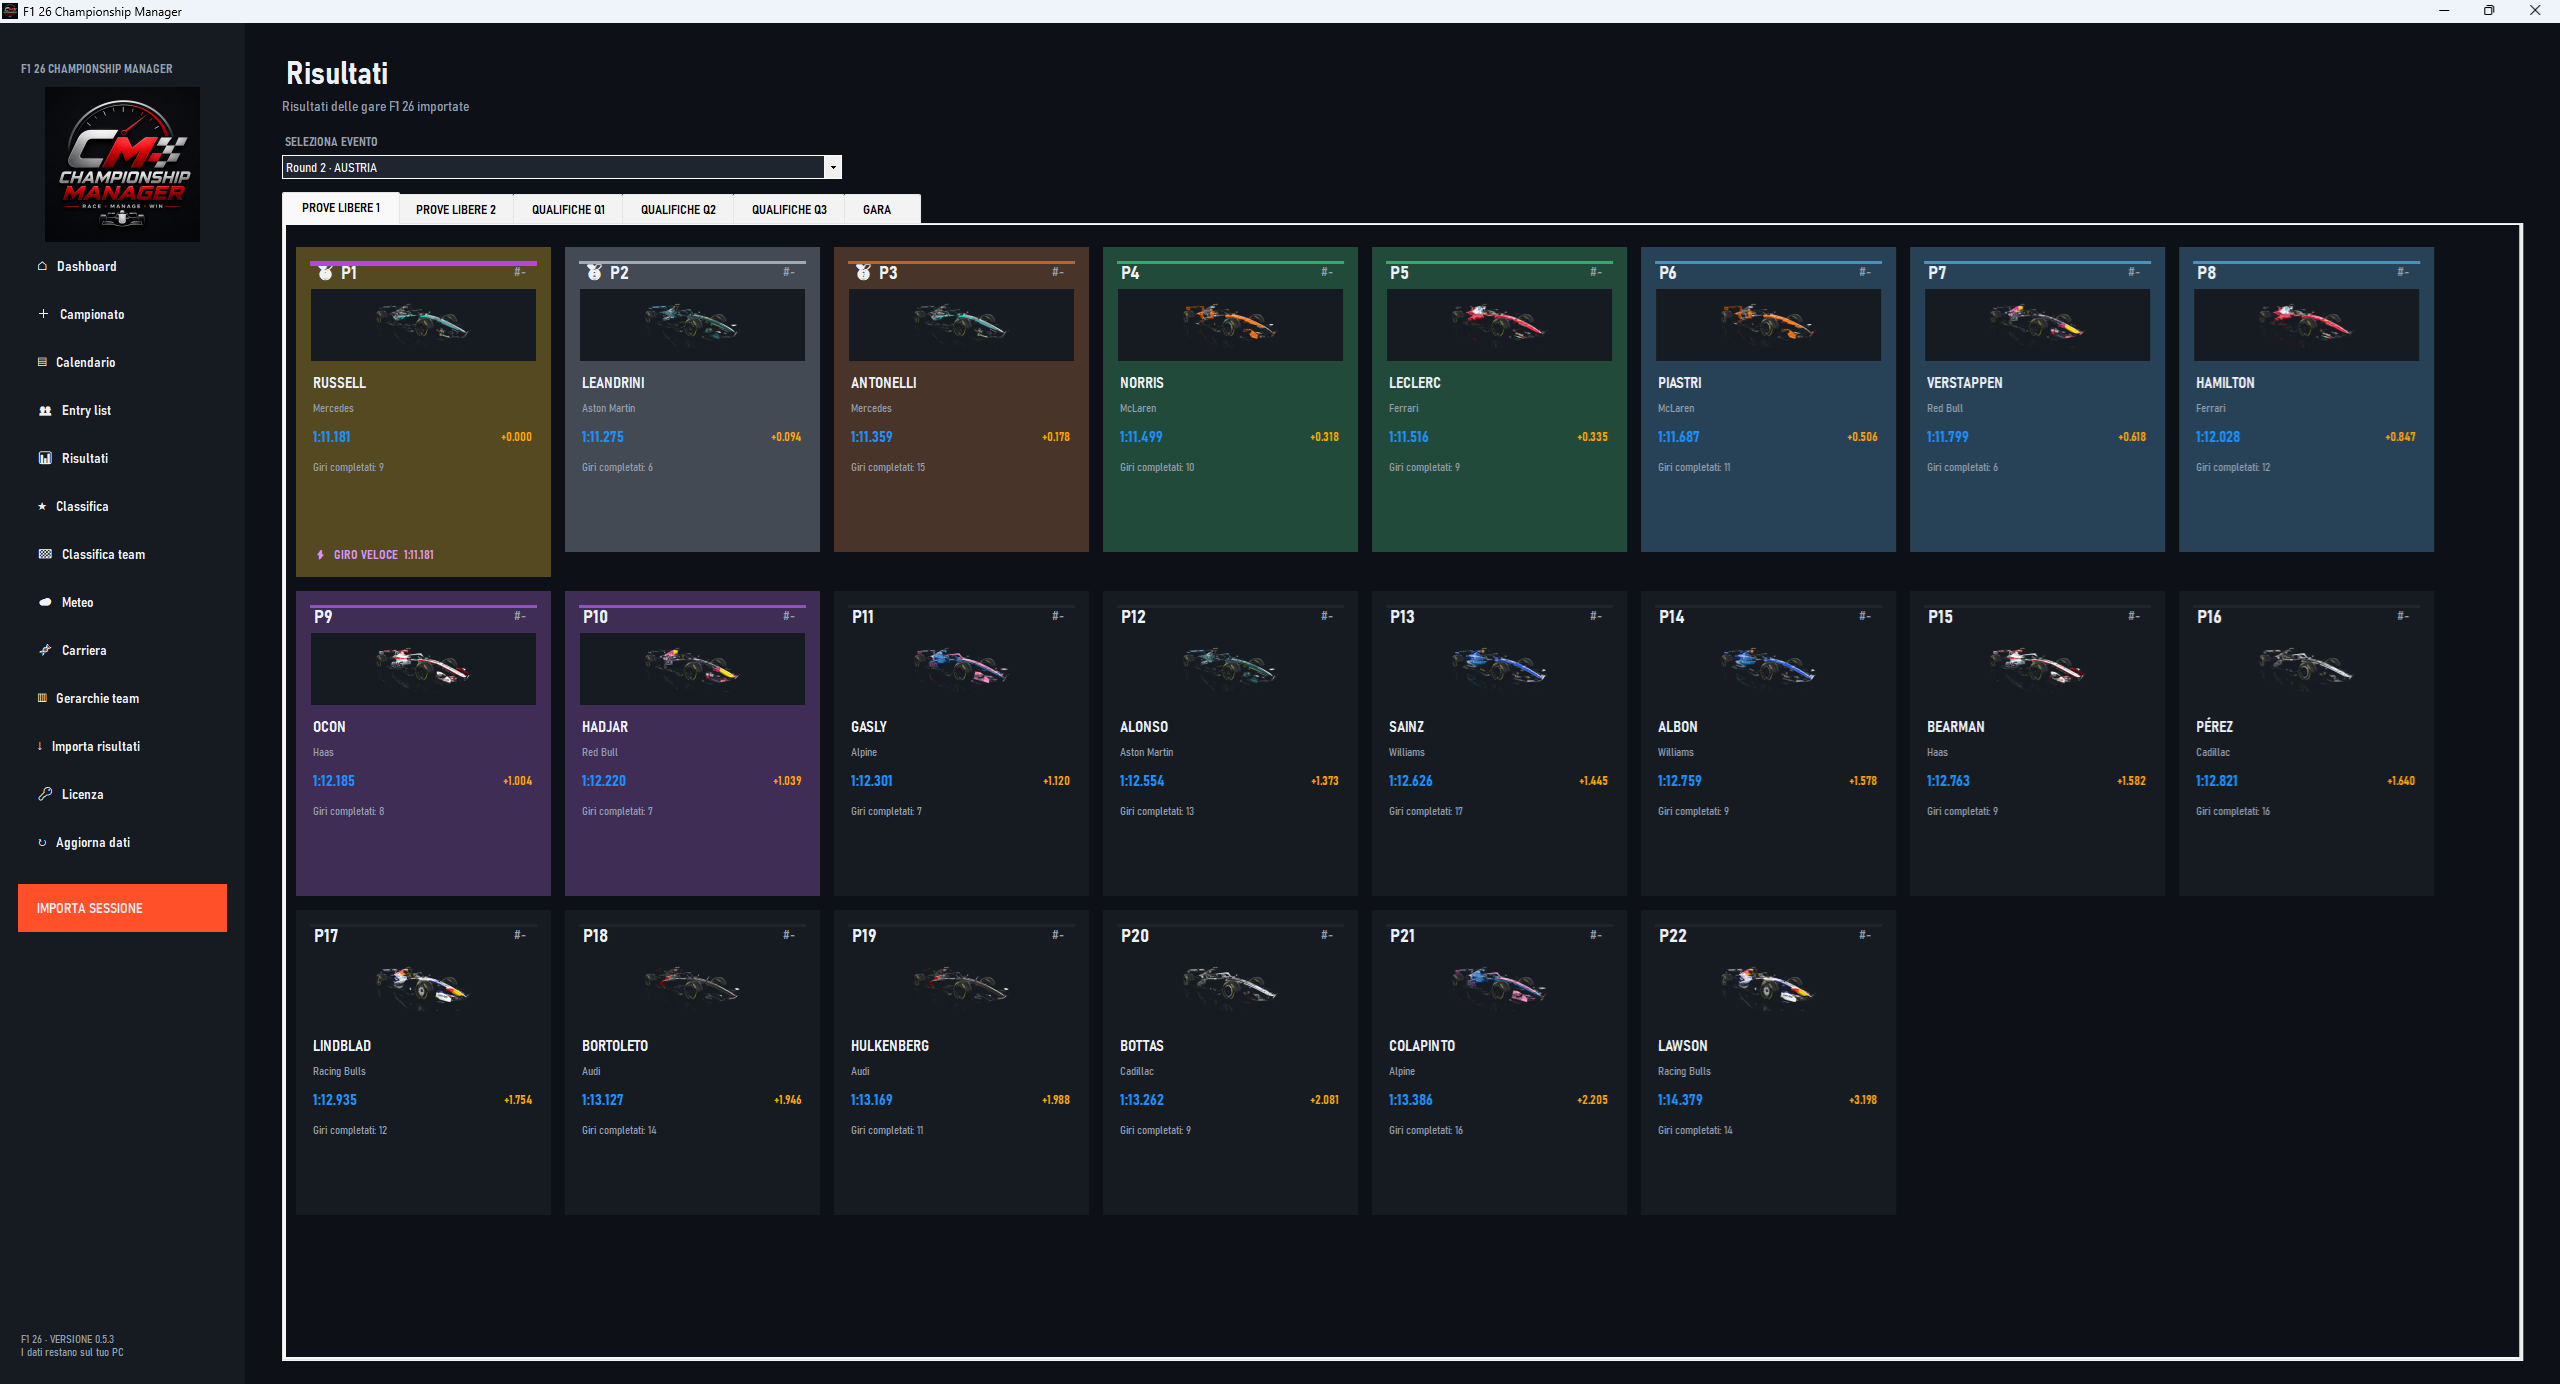Image resolution: width=2560 pixels, height=1384 pixels.
Task: Click Leclerc's gap +0.335
Action: [1592, 437]
